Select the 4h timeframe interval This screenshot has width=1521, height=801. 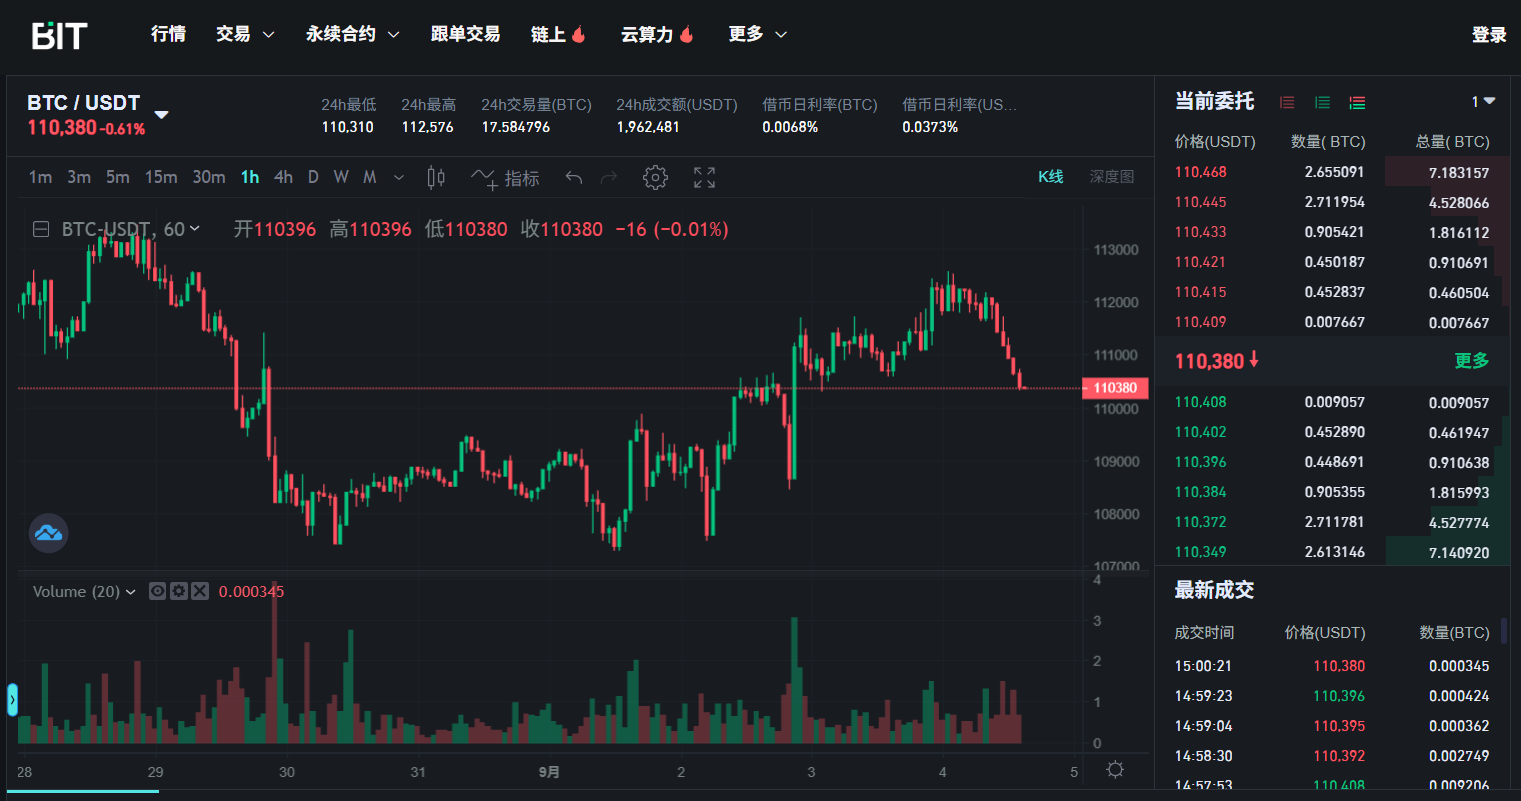point(284,177)
